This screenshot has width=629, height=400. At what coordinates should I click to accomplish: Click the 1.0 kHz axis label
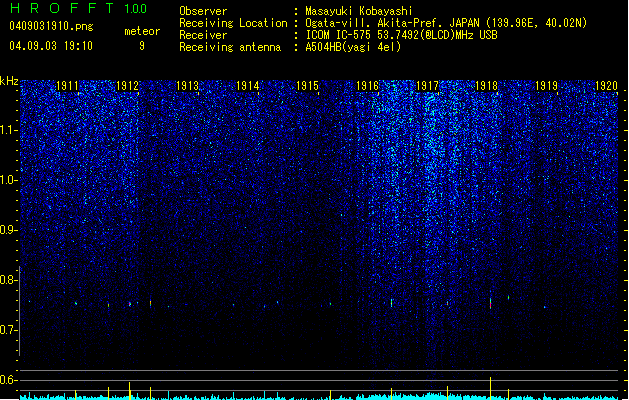click(x=8, y=180)
